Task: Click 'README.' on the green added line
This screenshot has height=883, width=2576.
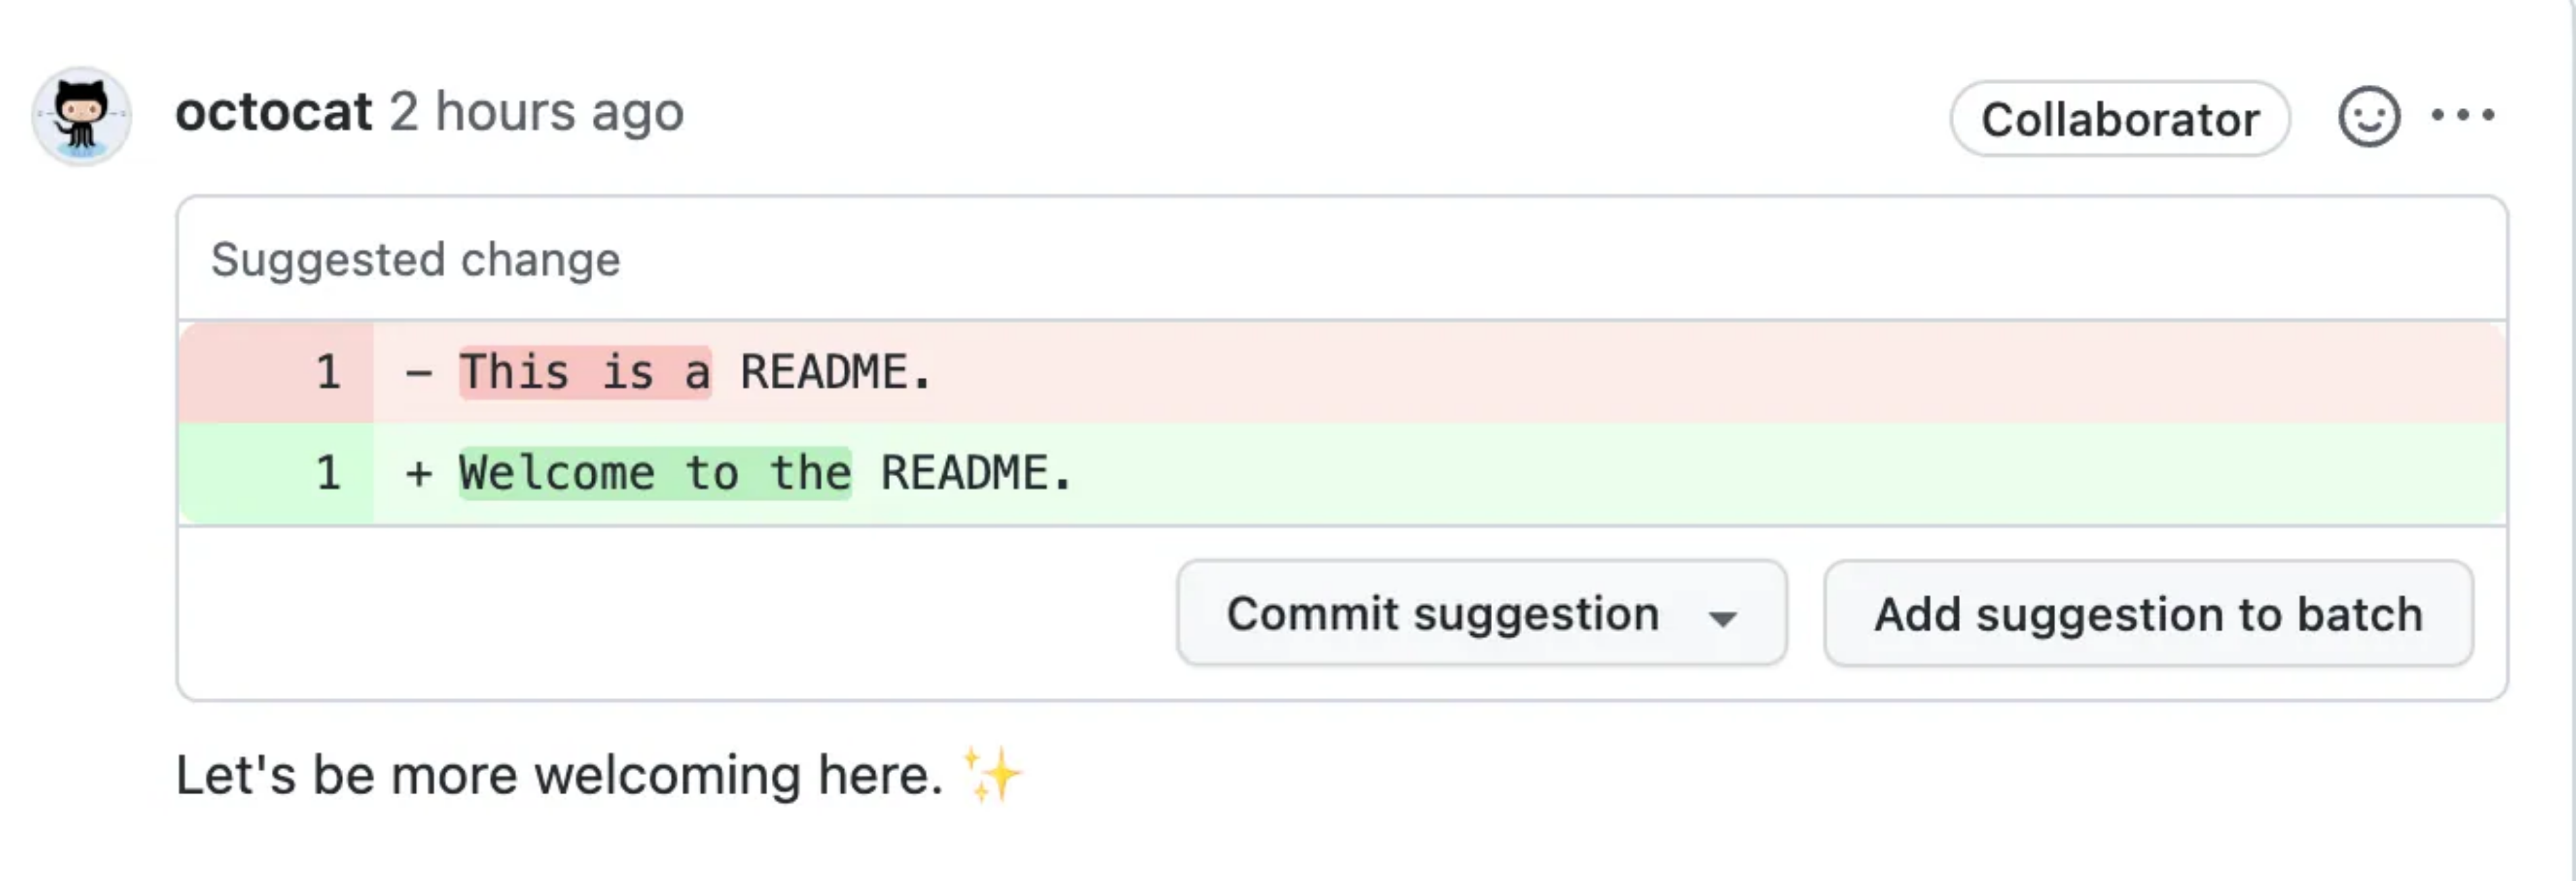Action: pos(975,473)
